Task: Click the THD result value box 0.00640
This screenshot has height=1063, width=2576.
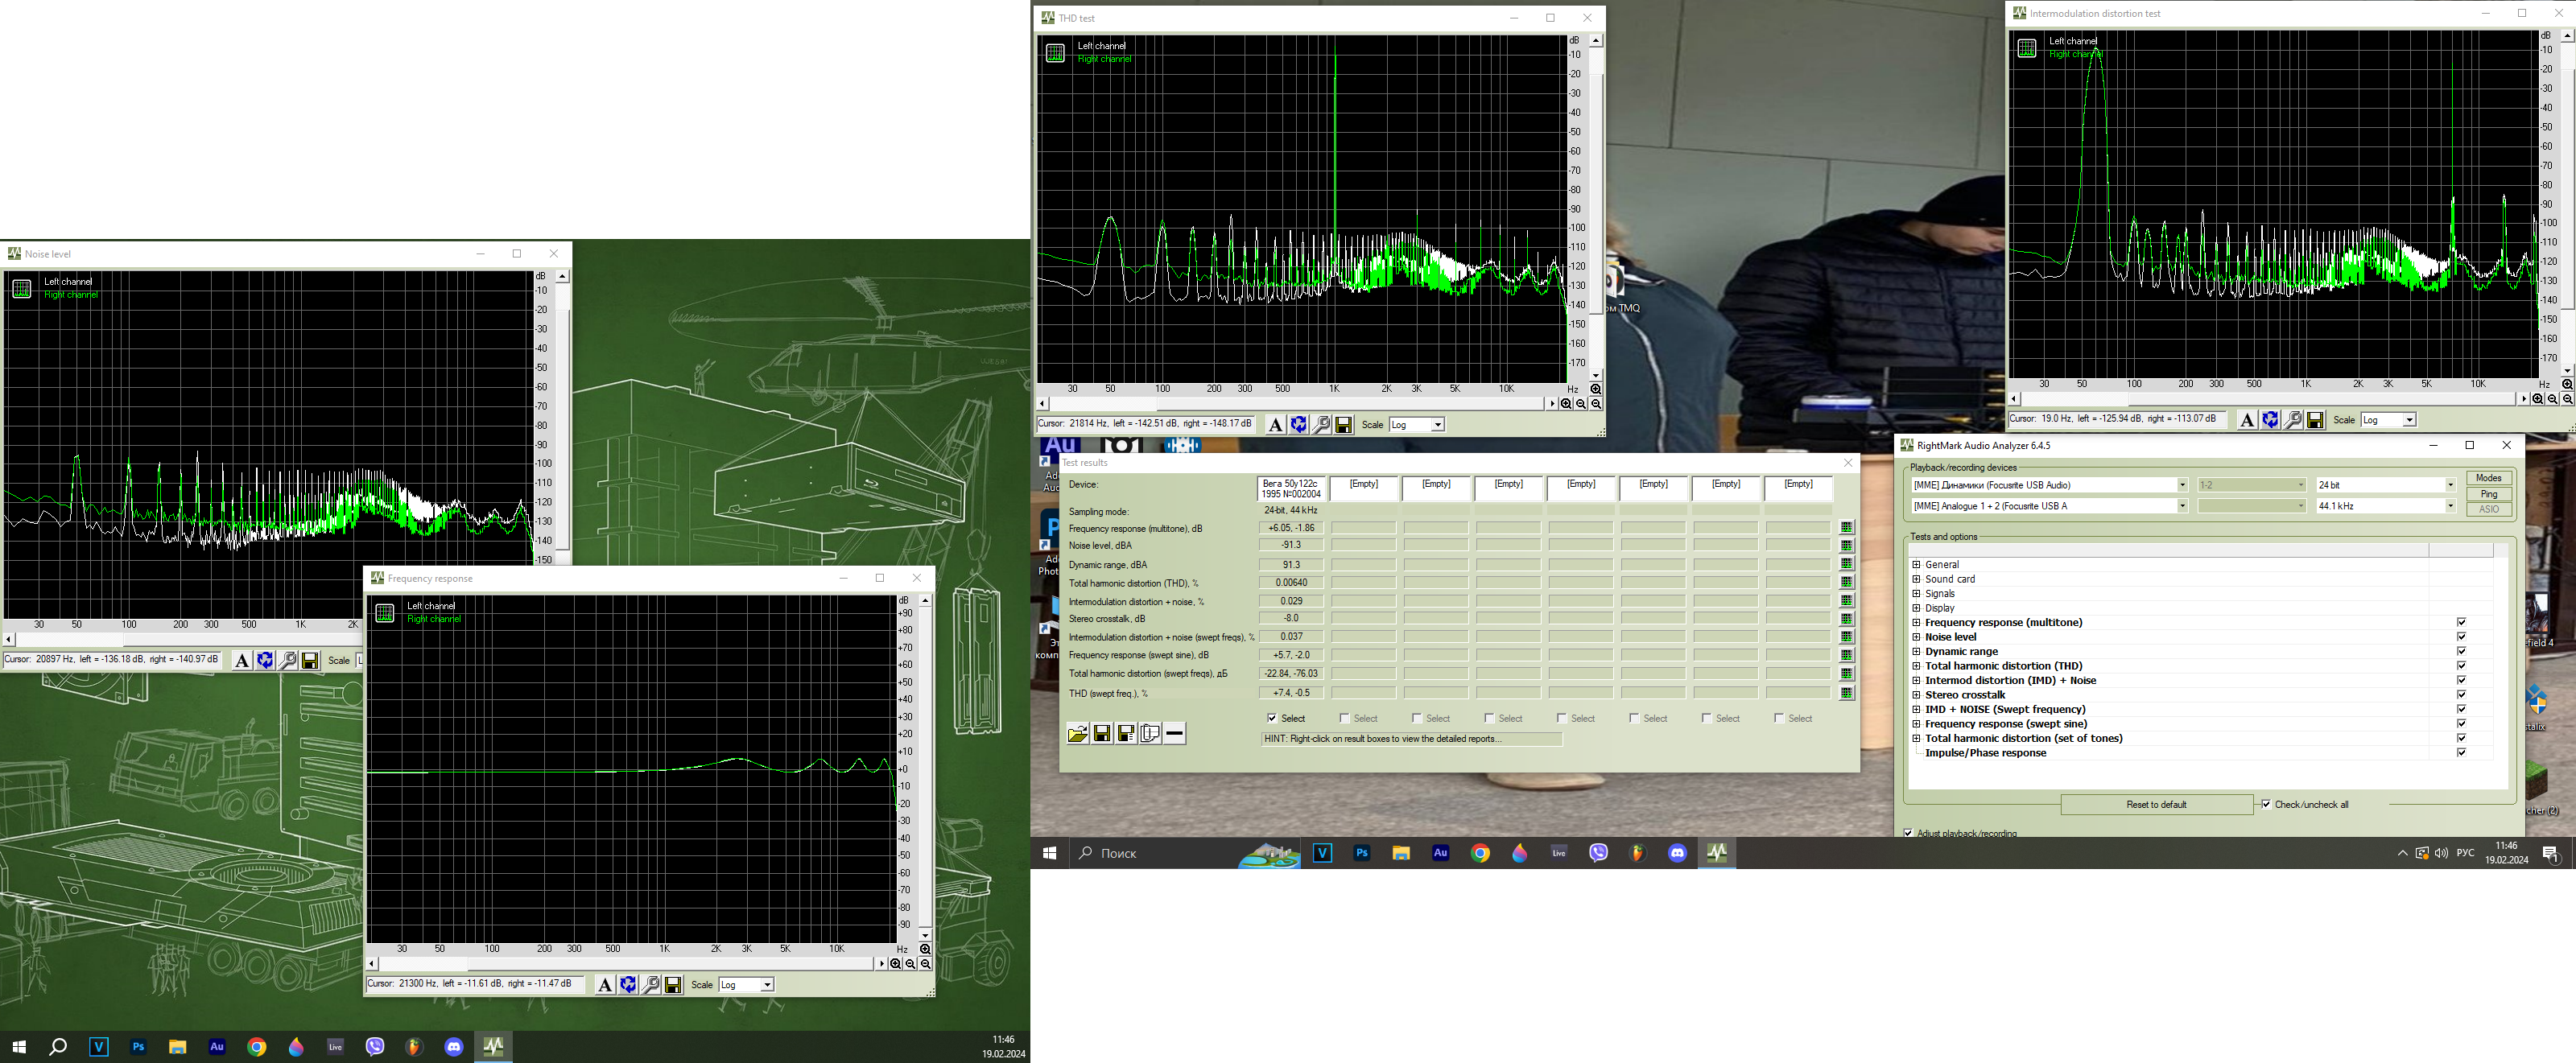Action: pos(1291,583)
